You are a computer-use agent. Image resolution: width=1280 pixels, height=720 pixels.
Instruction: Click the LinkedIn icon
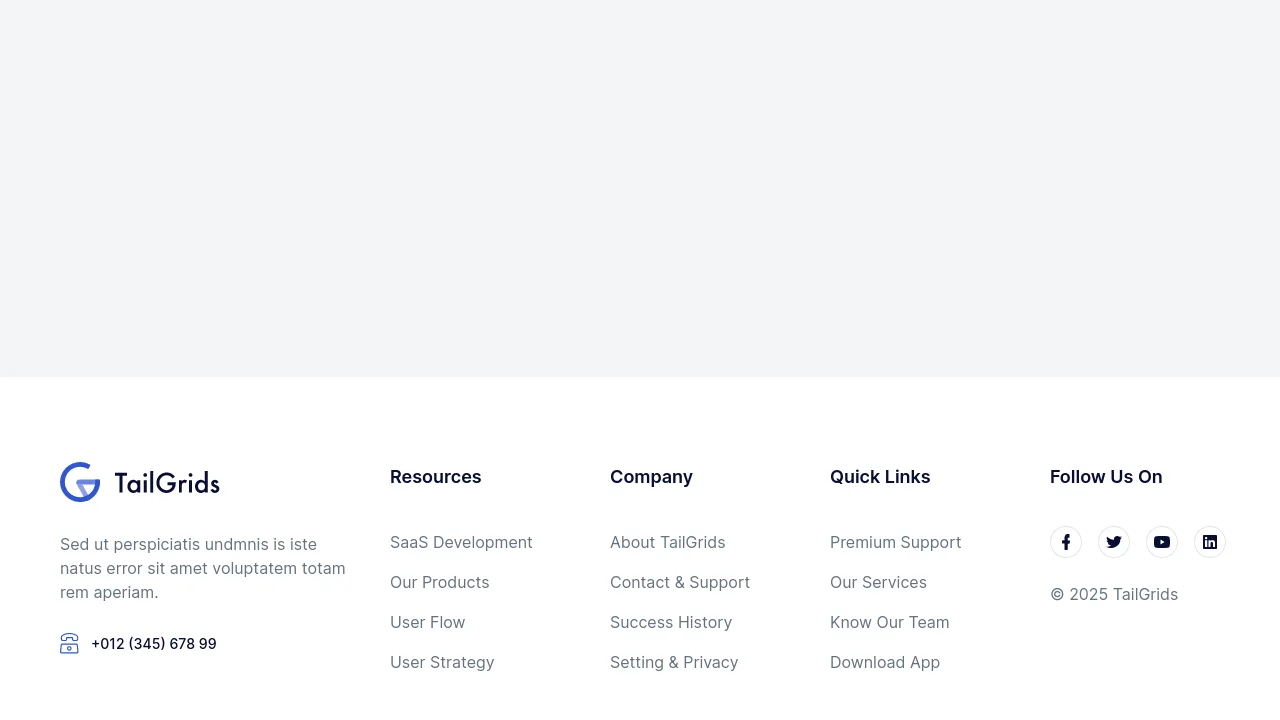point(1209,541)
